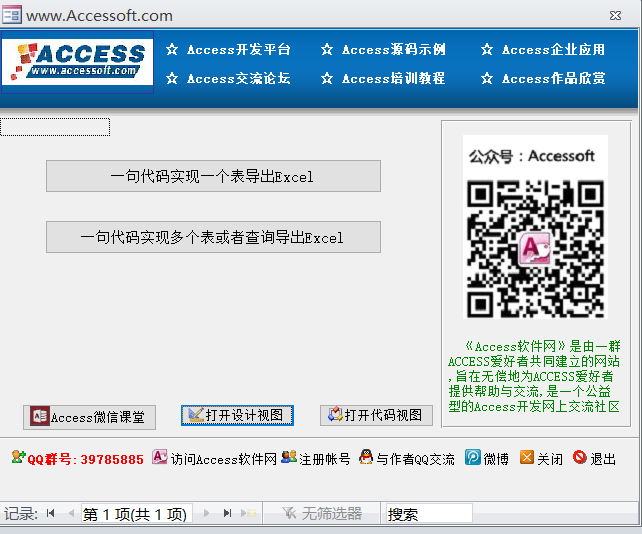Click 关闭 text link

coord(549,459)
